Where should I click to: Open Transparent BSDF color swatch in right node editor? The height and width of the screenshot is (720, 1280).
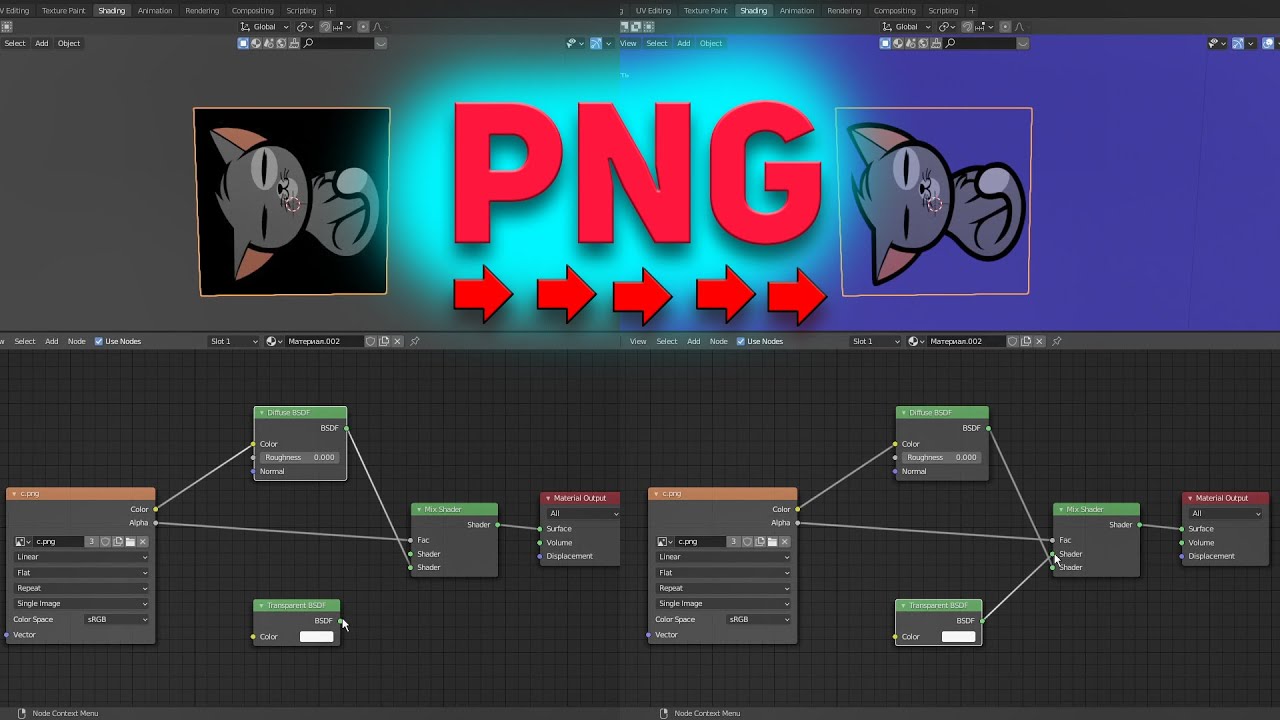[x=958, y=637]
